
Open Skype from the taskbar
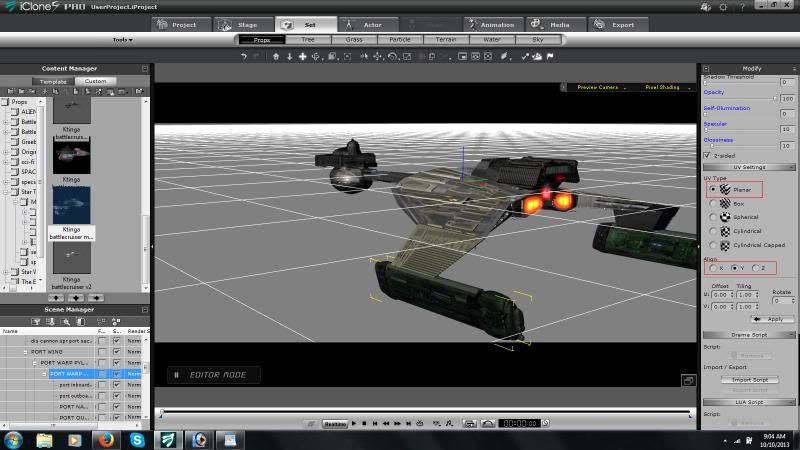137,440
